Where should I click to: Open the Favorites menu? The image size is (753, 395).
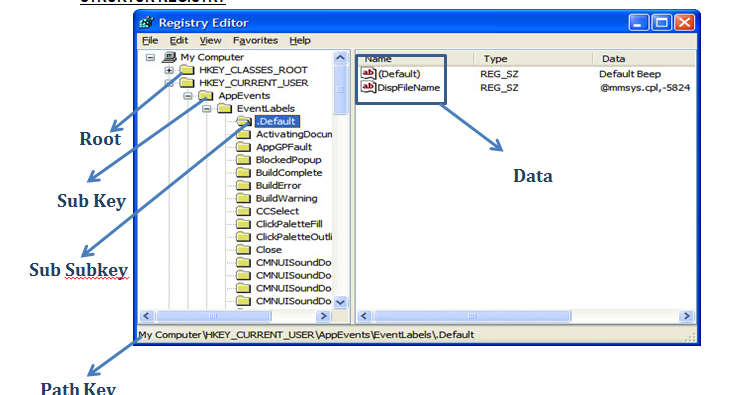(x=255, y=41)
